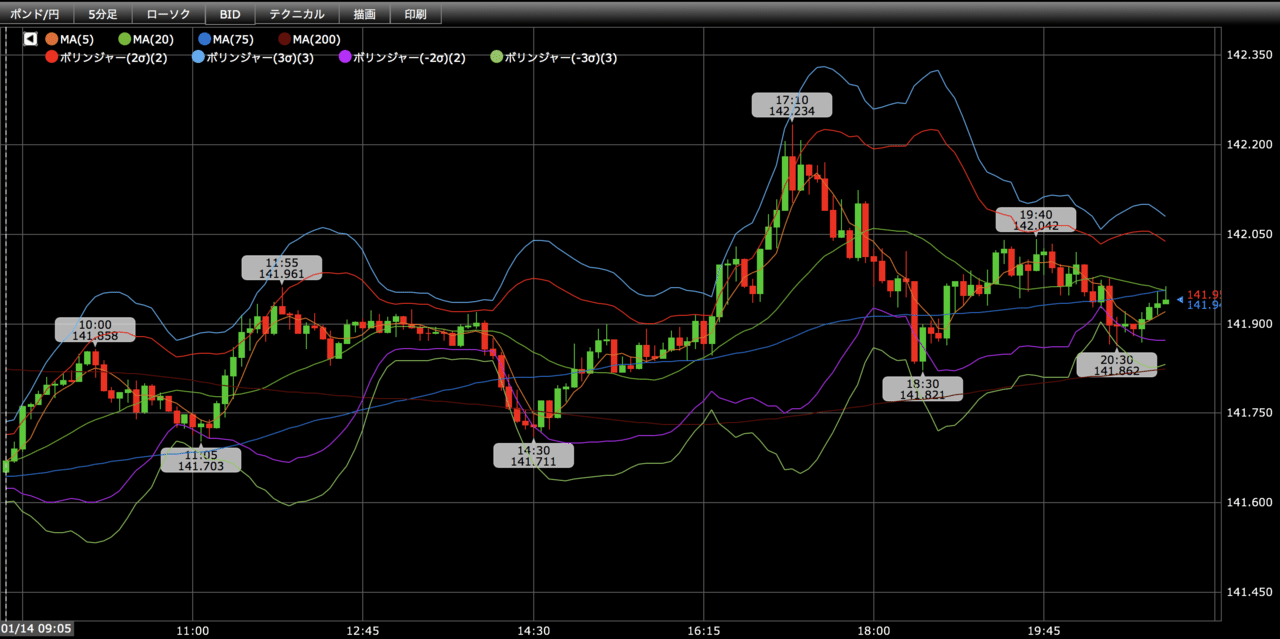Open the ポンド/円 currency pair dropdown
The height and width of the screenshot is (639, 1280).
coord(38,14)
